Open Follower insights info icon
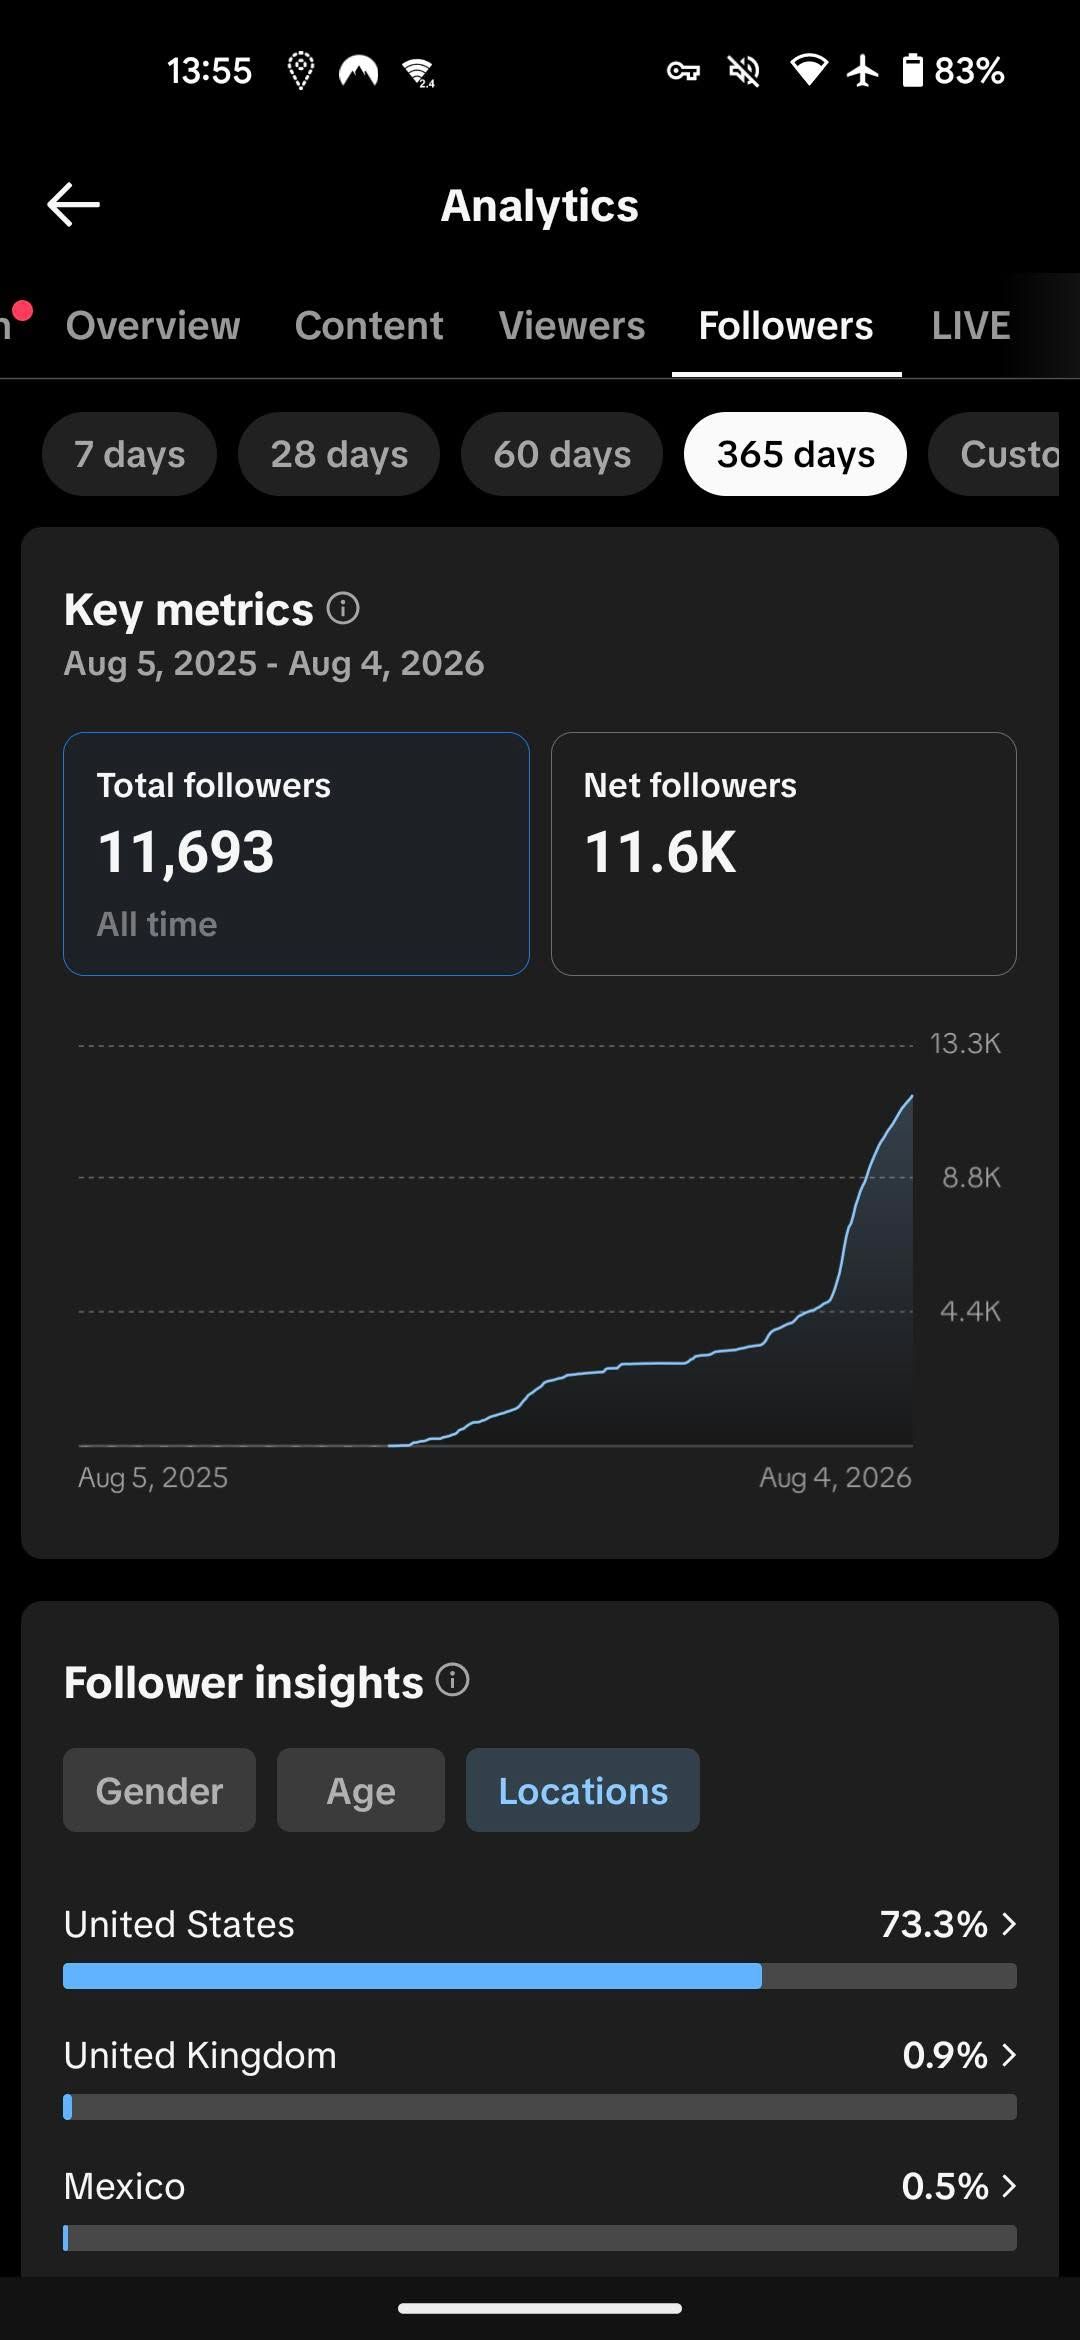This screenshot has width=1080, height=2340. coord(453,1680)
